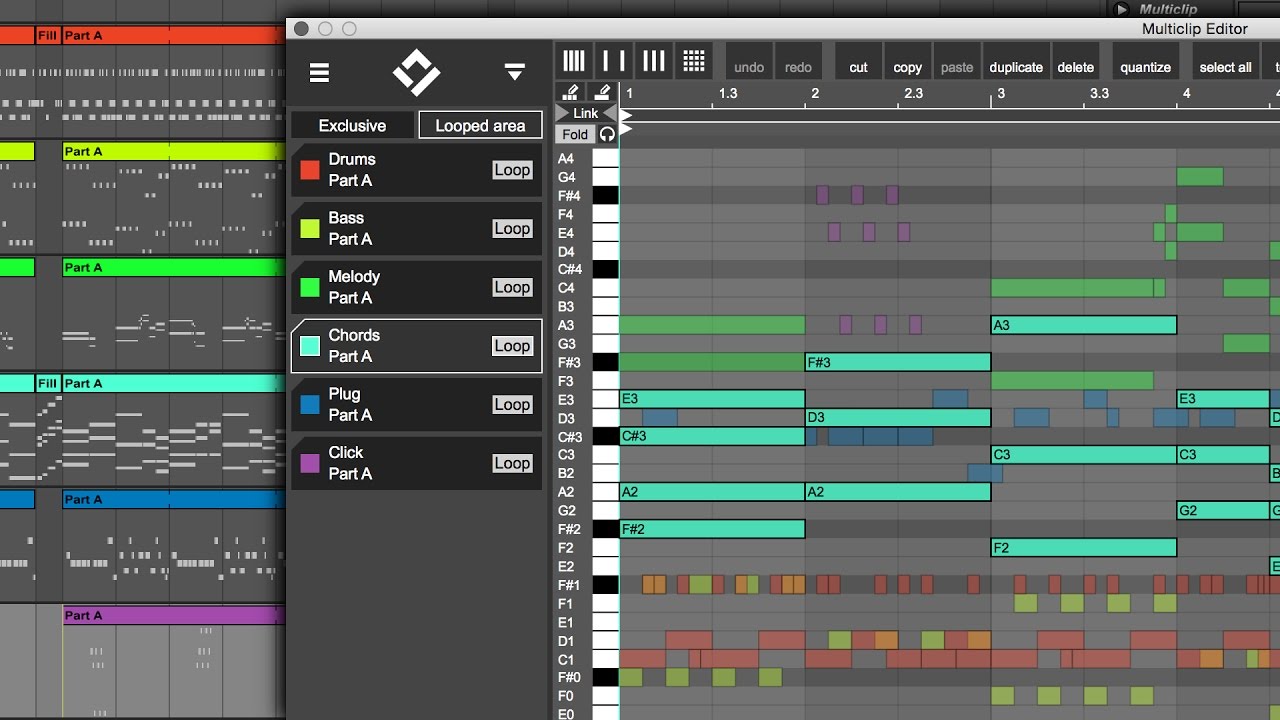This screenshot has width=1280, height=720.
Task: Open the downward triangle options menu
Action: [514, 72]
